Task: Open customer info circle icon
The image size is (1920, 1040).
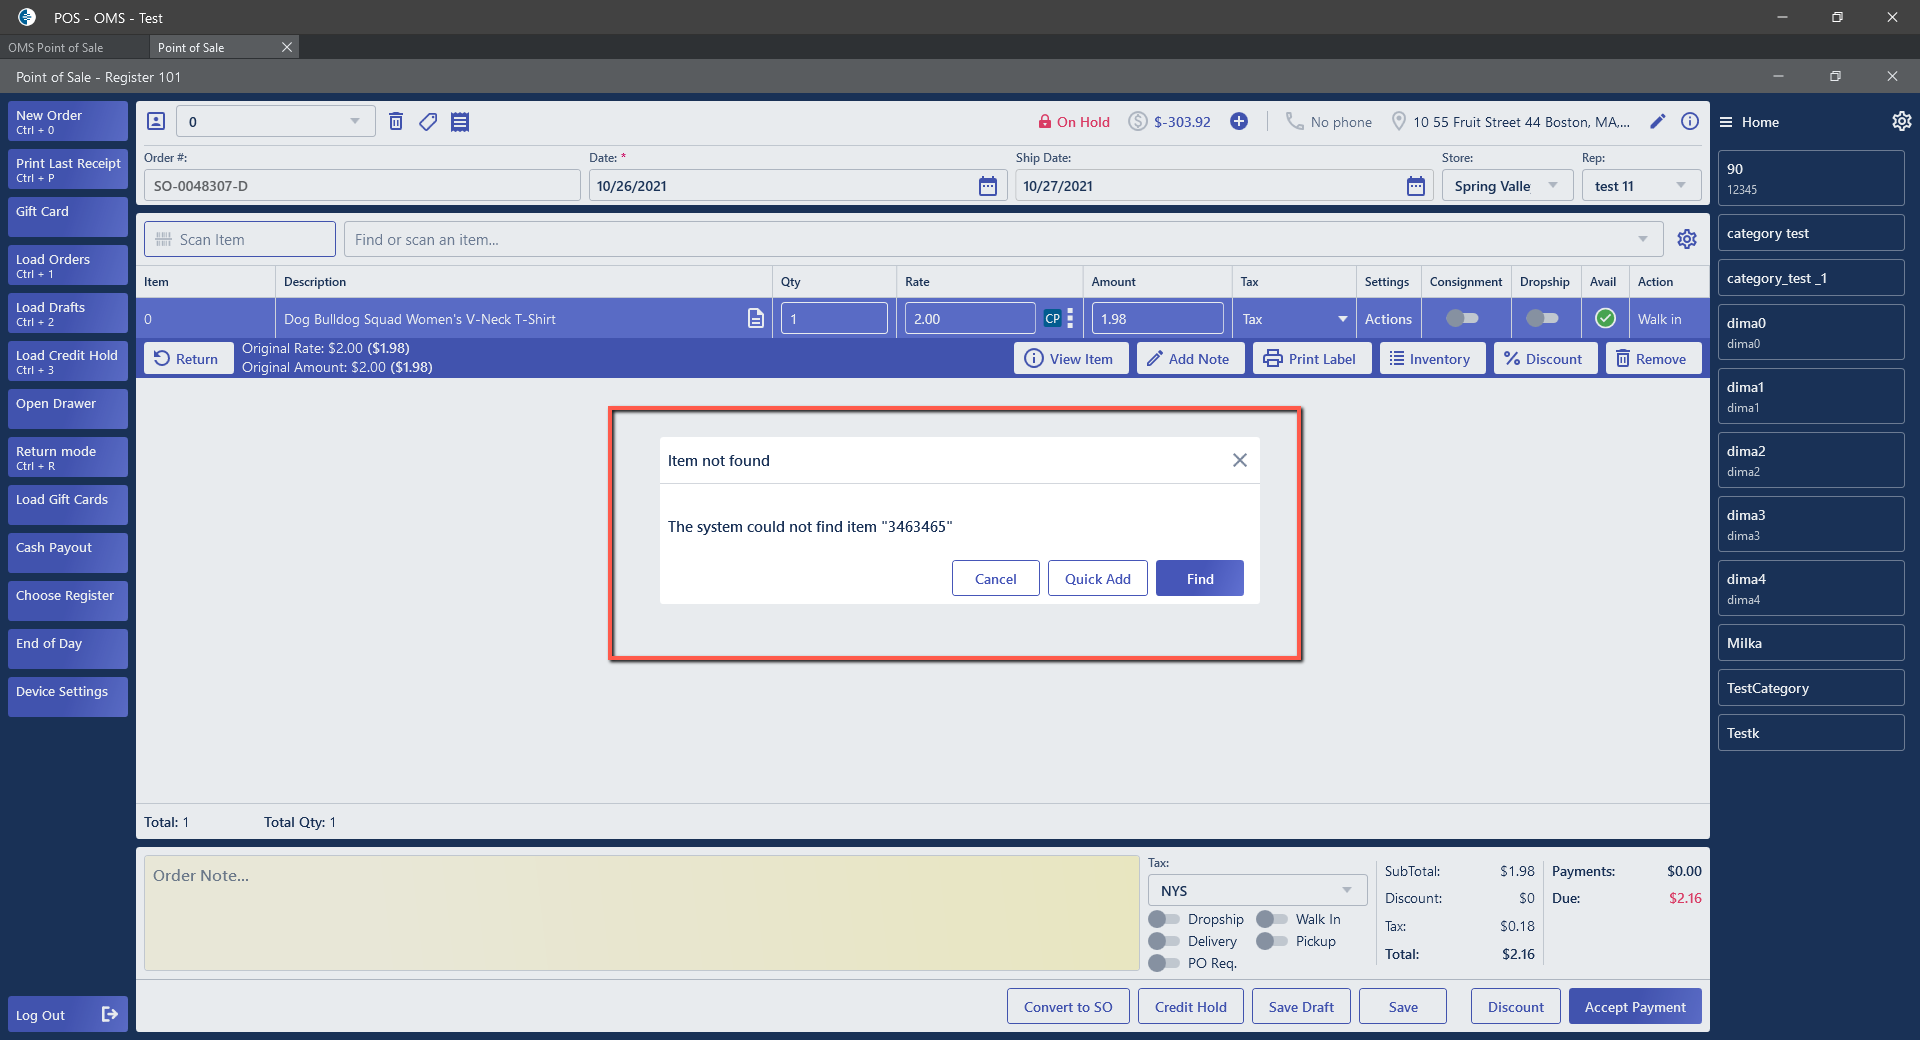Action: 1690,121
